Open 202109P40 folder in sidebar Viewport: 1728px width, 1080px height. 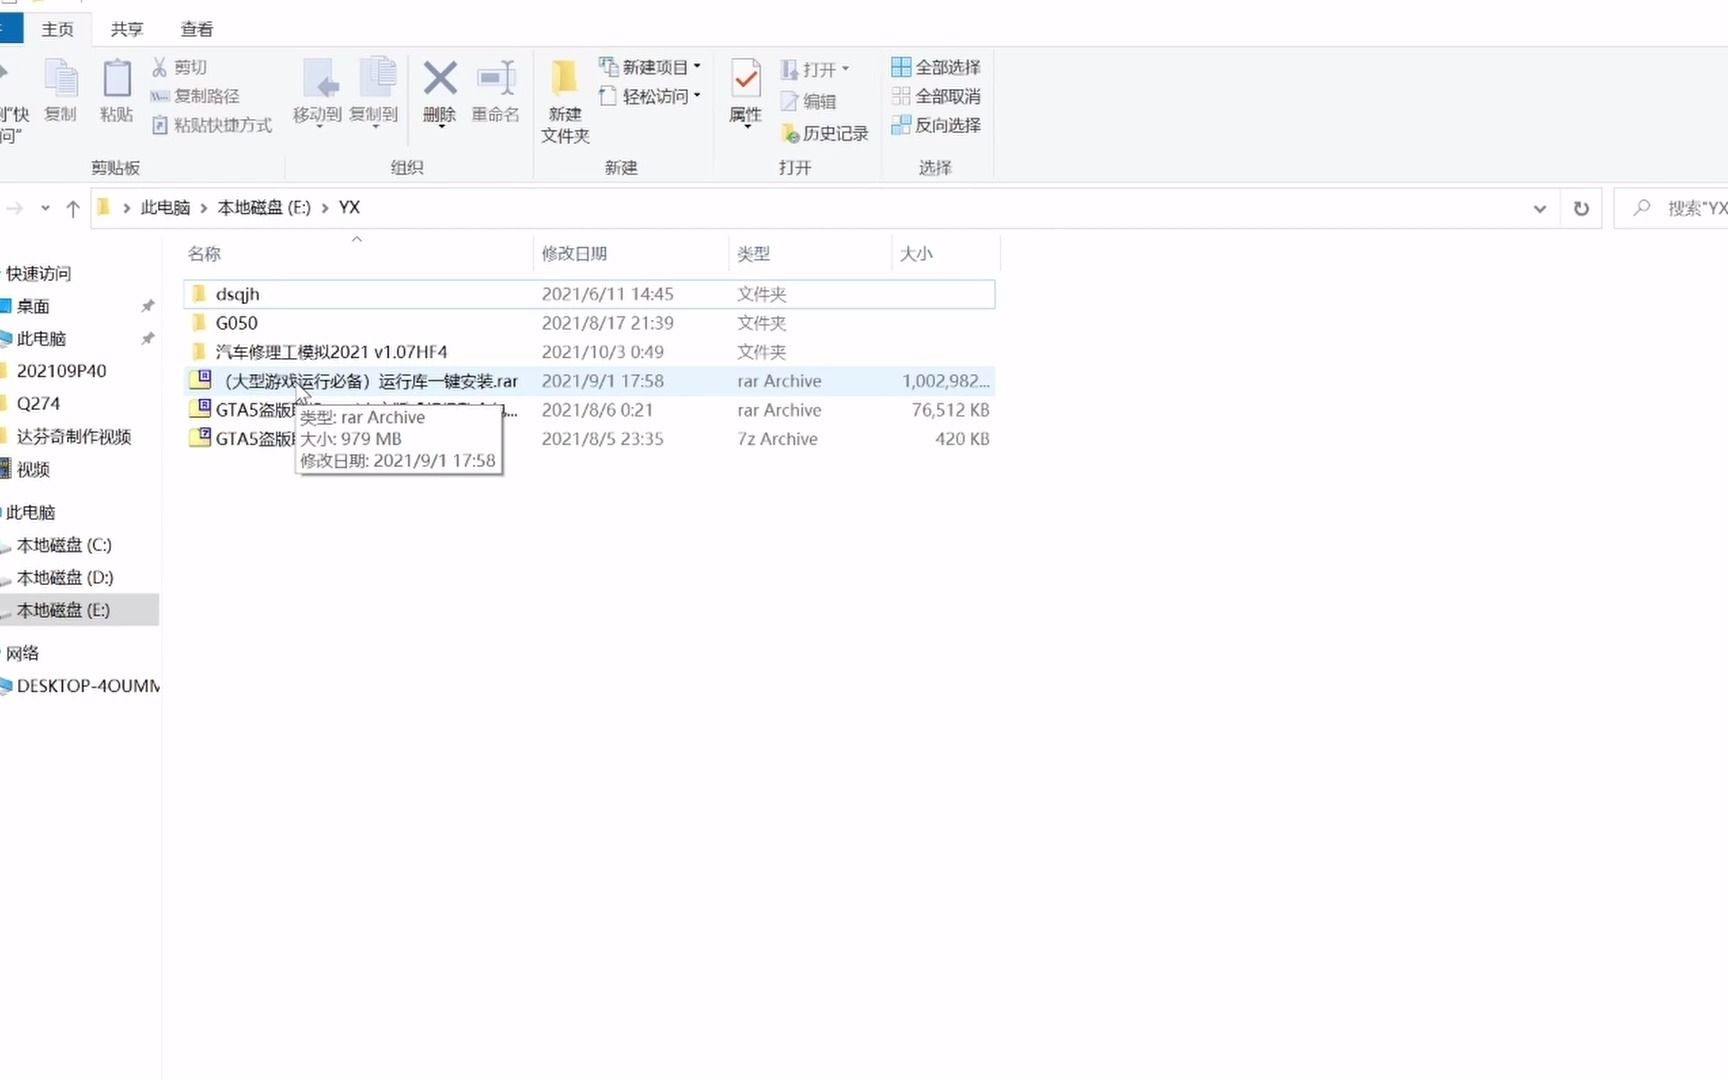61,371
